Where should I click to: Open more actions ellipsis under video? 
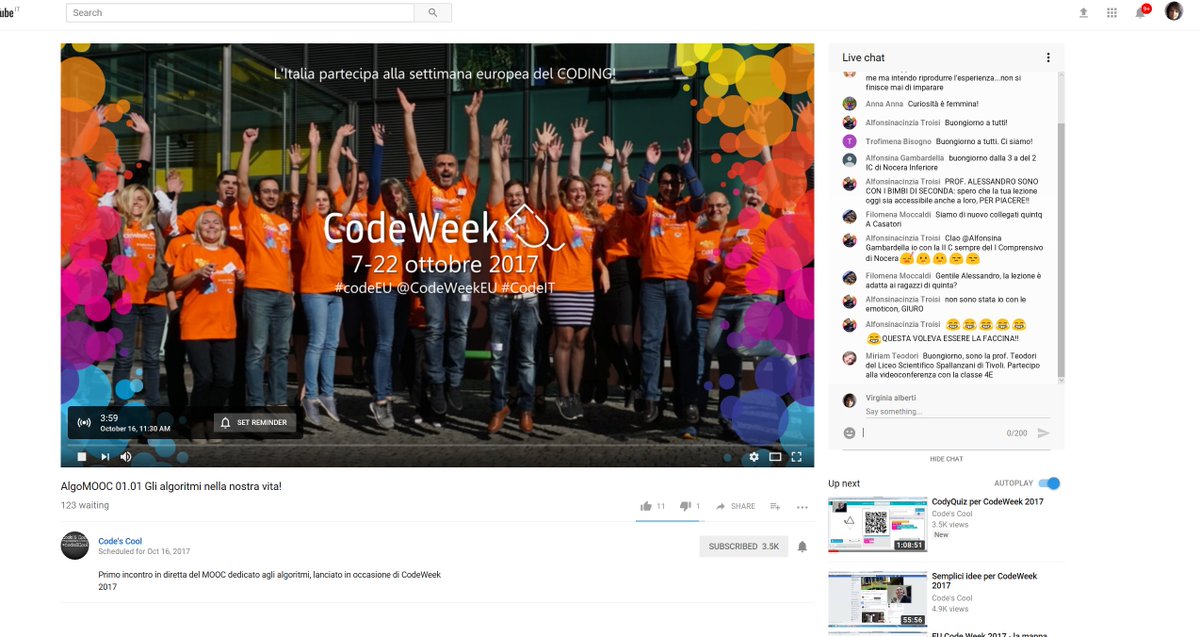[x=802, y=507]
